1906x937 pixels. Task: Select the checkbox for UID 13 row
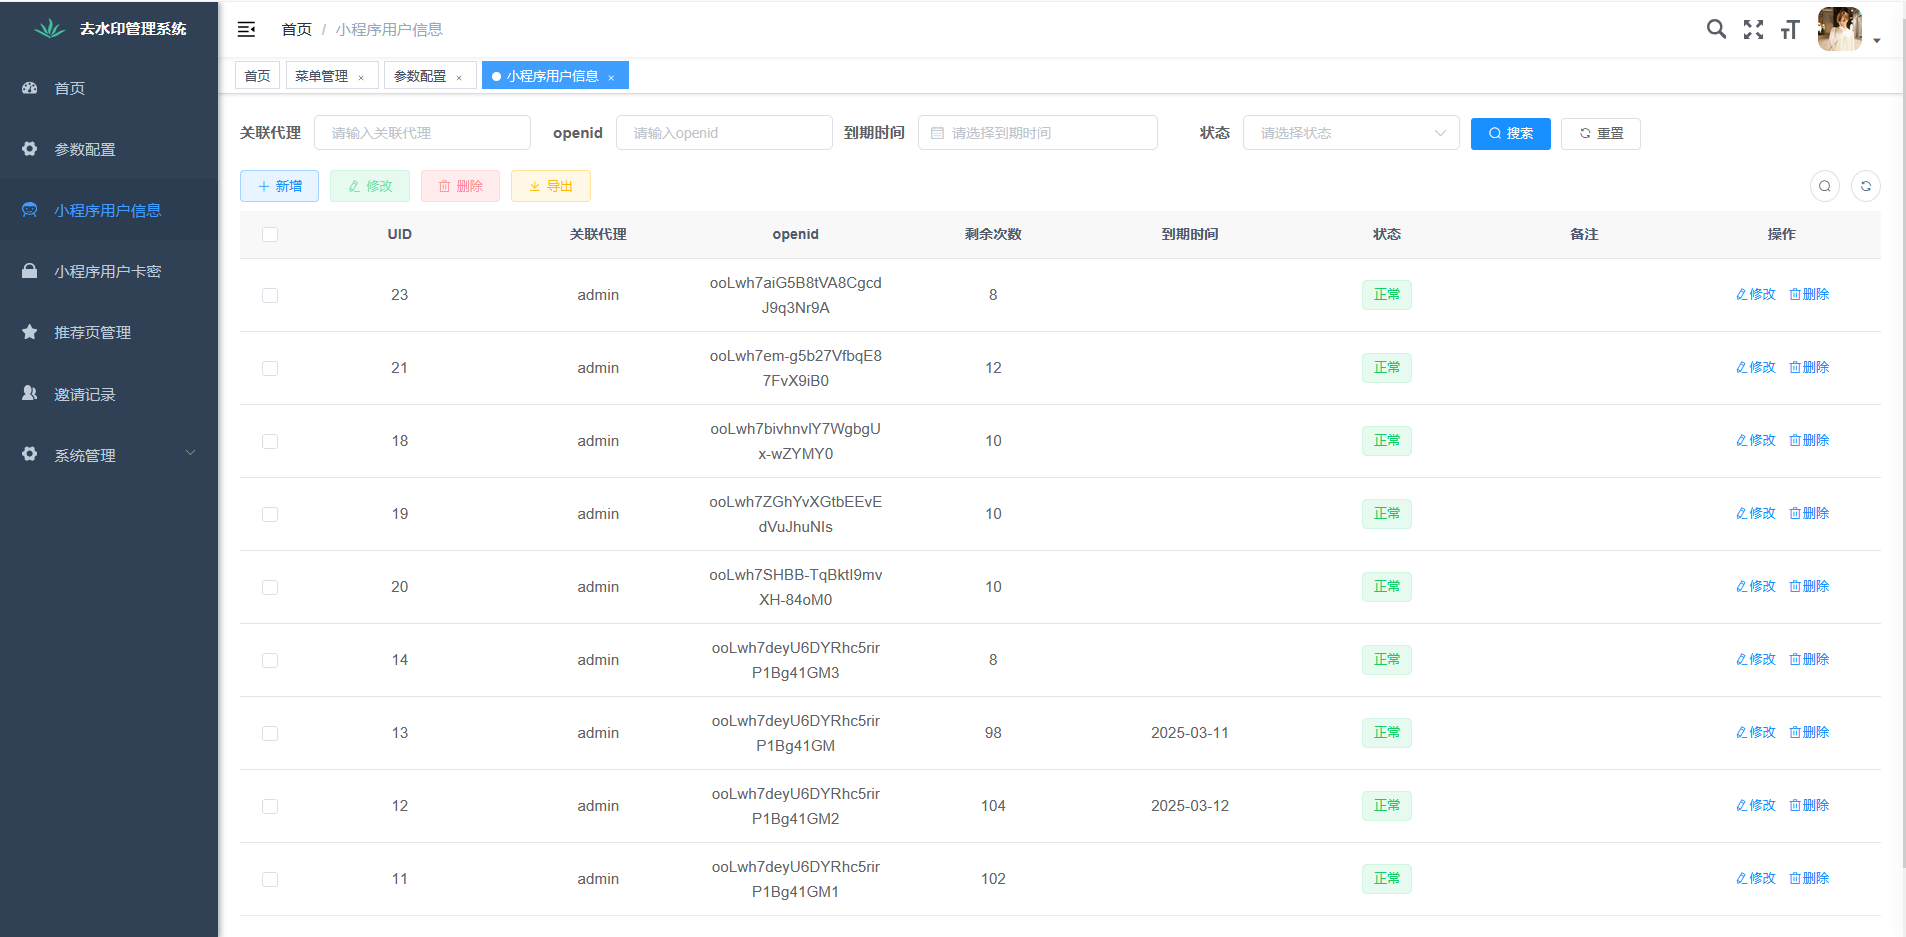[270, 733]
